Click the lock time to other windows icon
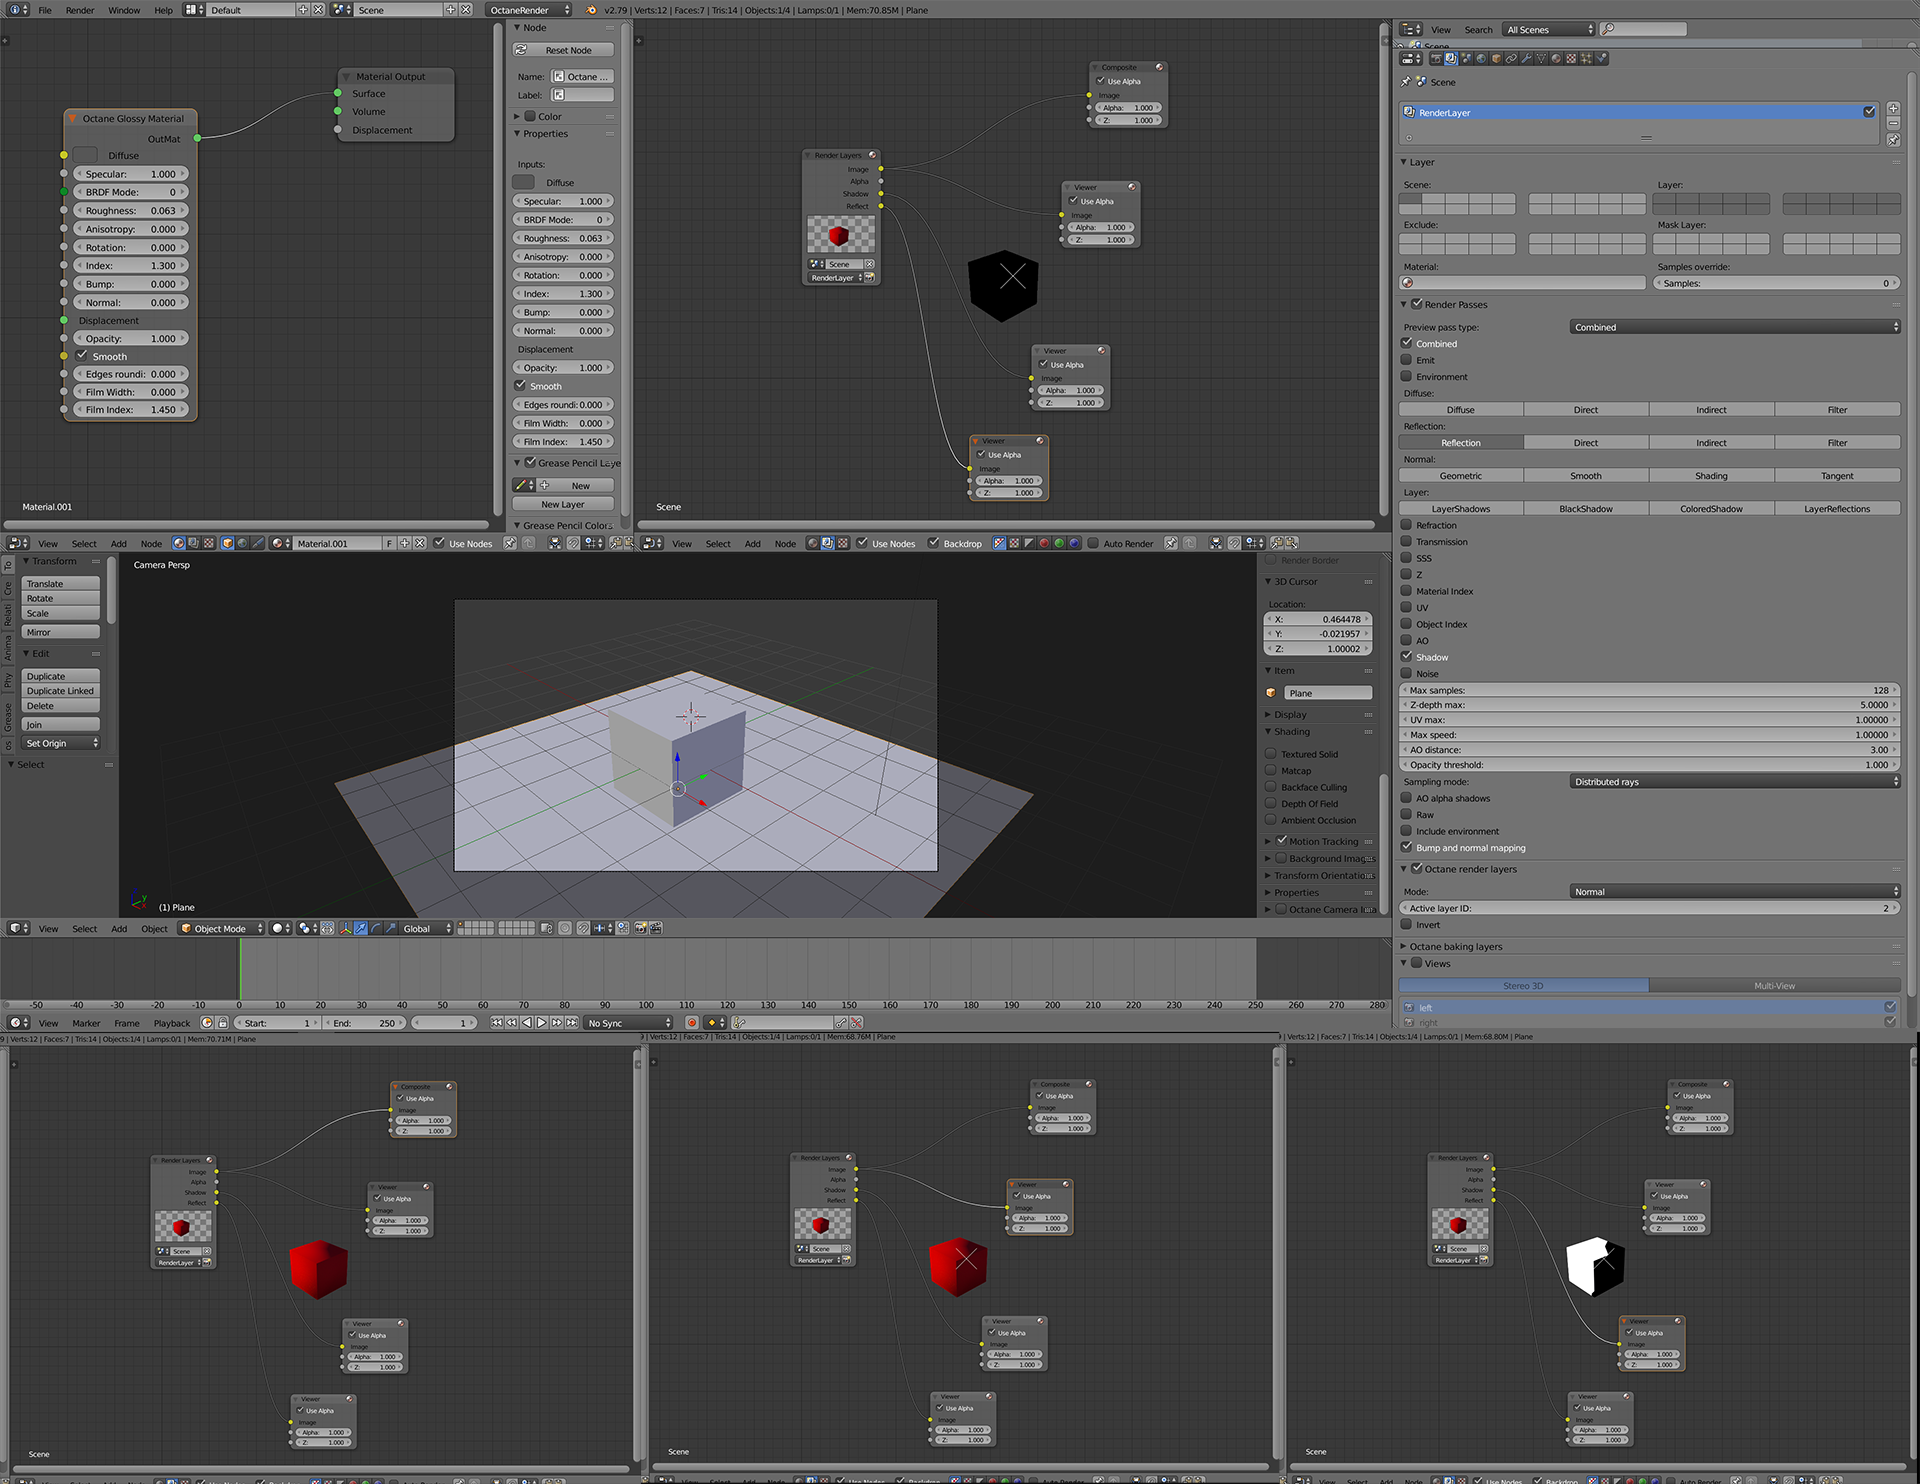Viewport: 1920px width, 1484px height. coord(222,1023)
